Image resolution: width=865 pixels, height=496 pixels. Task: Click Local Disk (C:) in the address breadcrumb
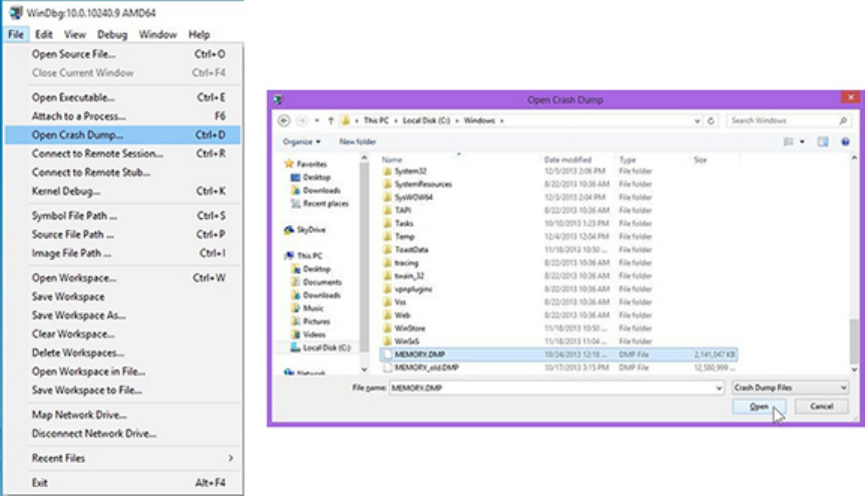point(426,120)
